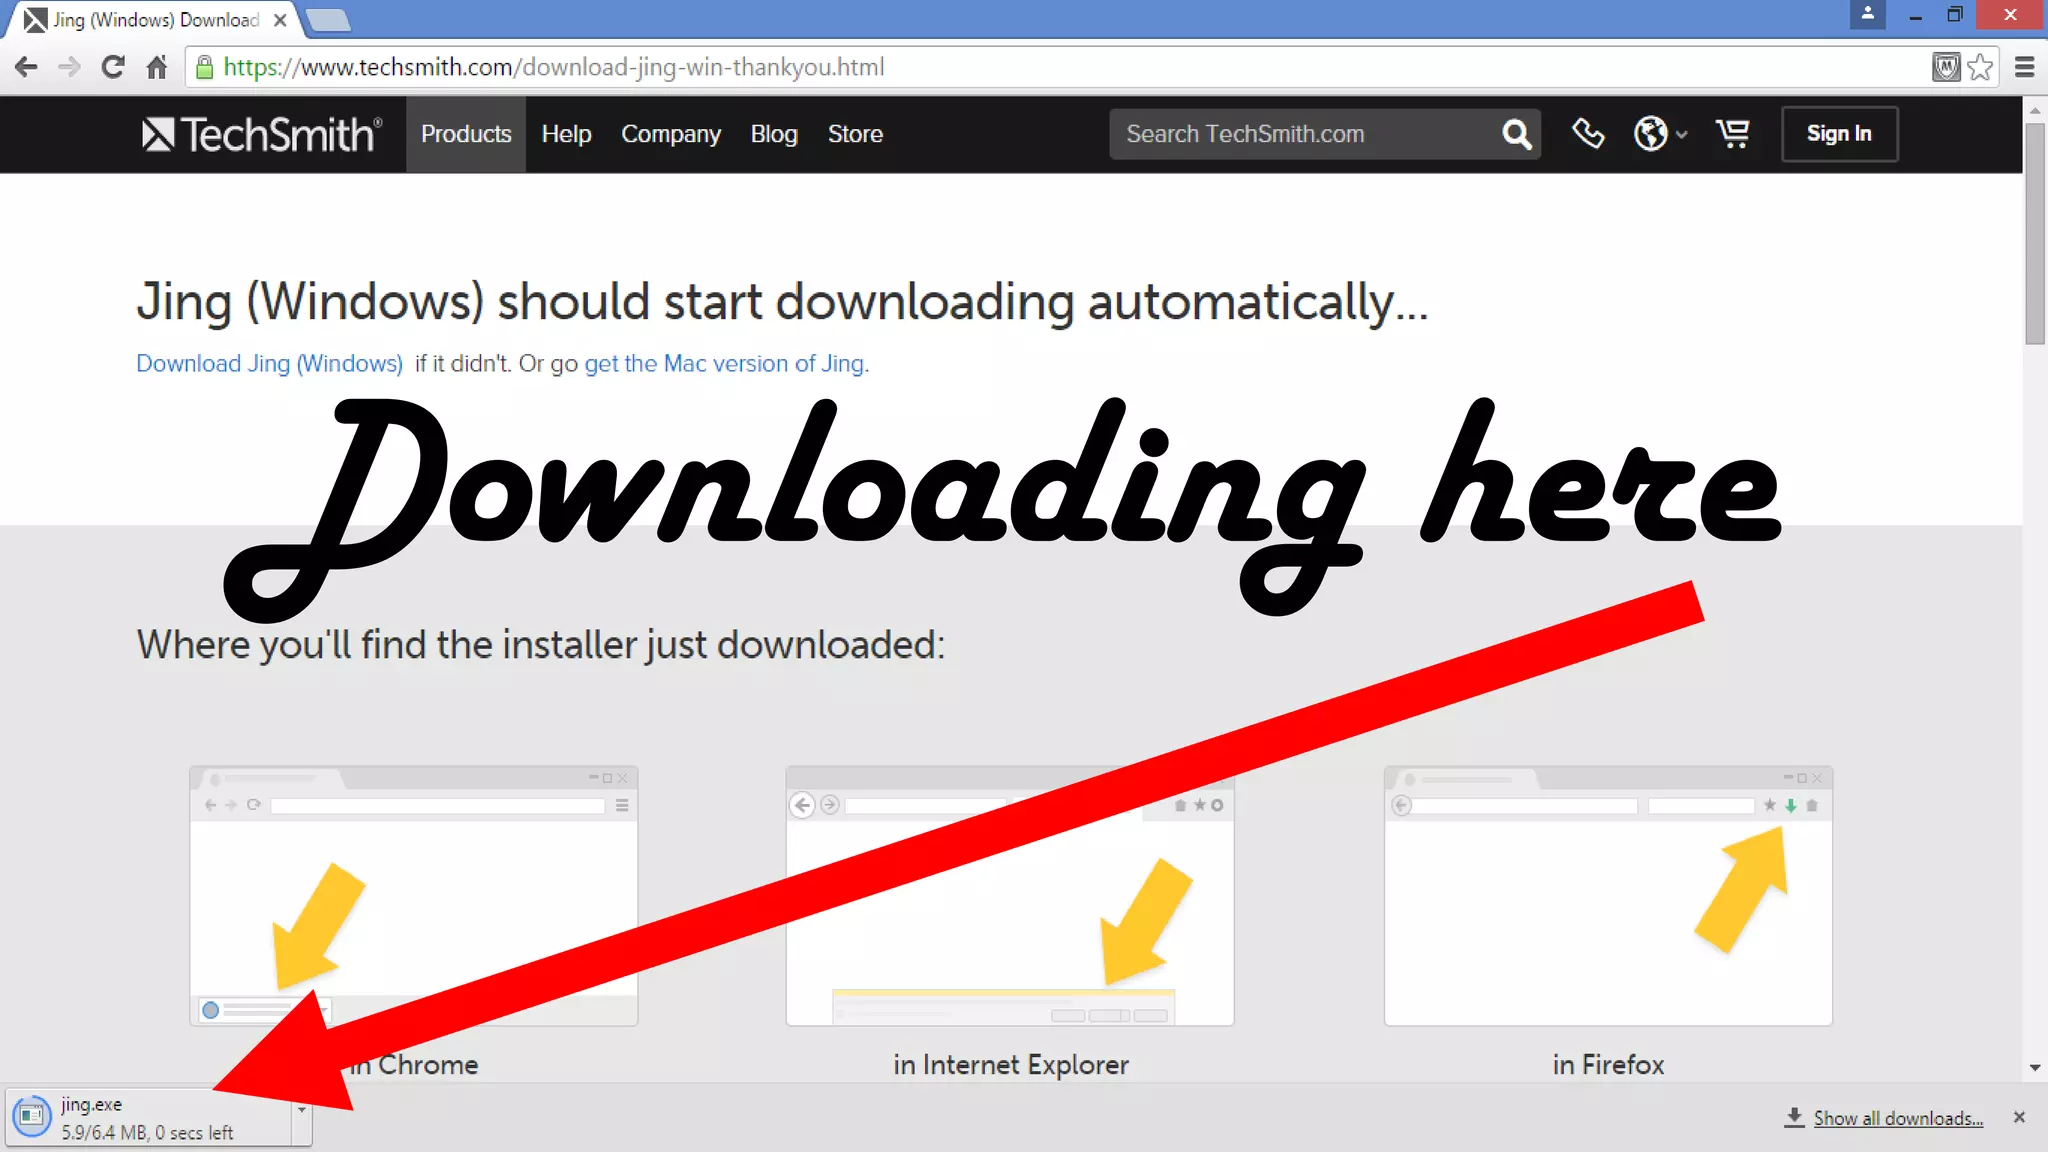Image resolution: width=2048 pixels, height=1152 pixels.
Task: Click the green padlock security icon
Action: point(204,67)
